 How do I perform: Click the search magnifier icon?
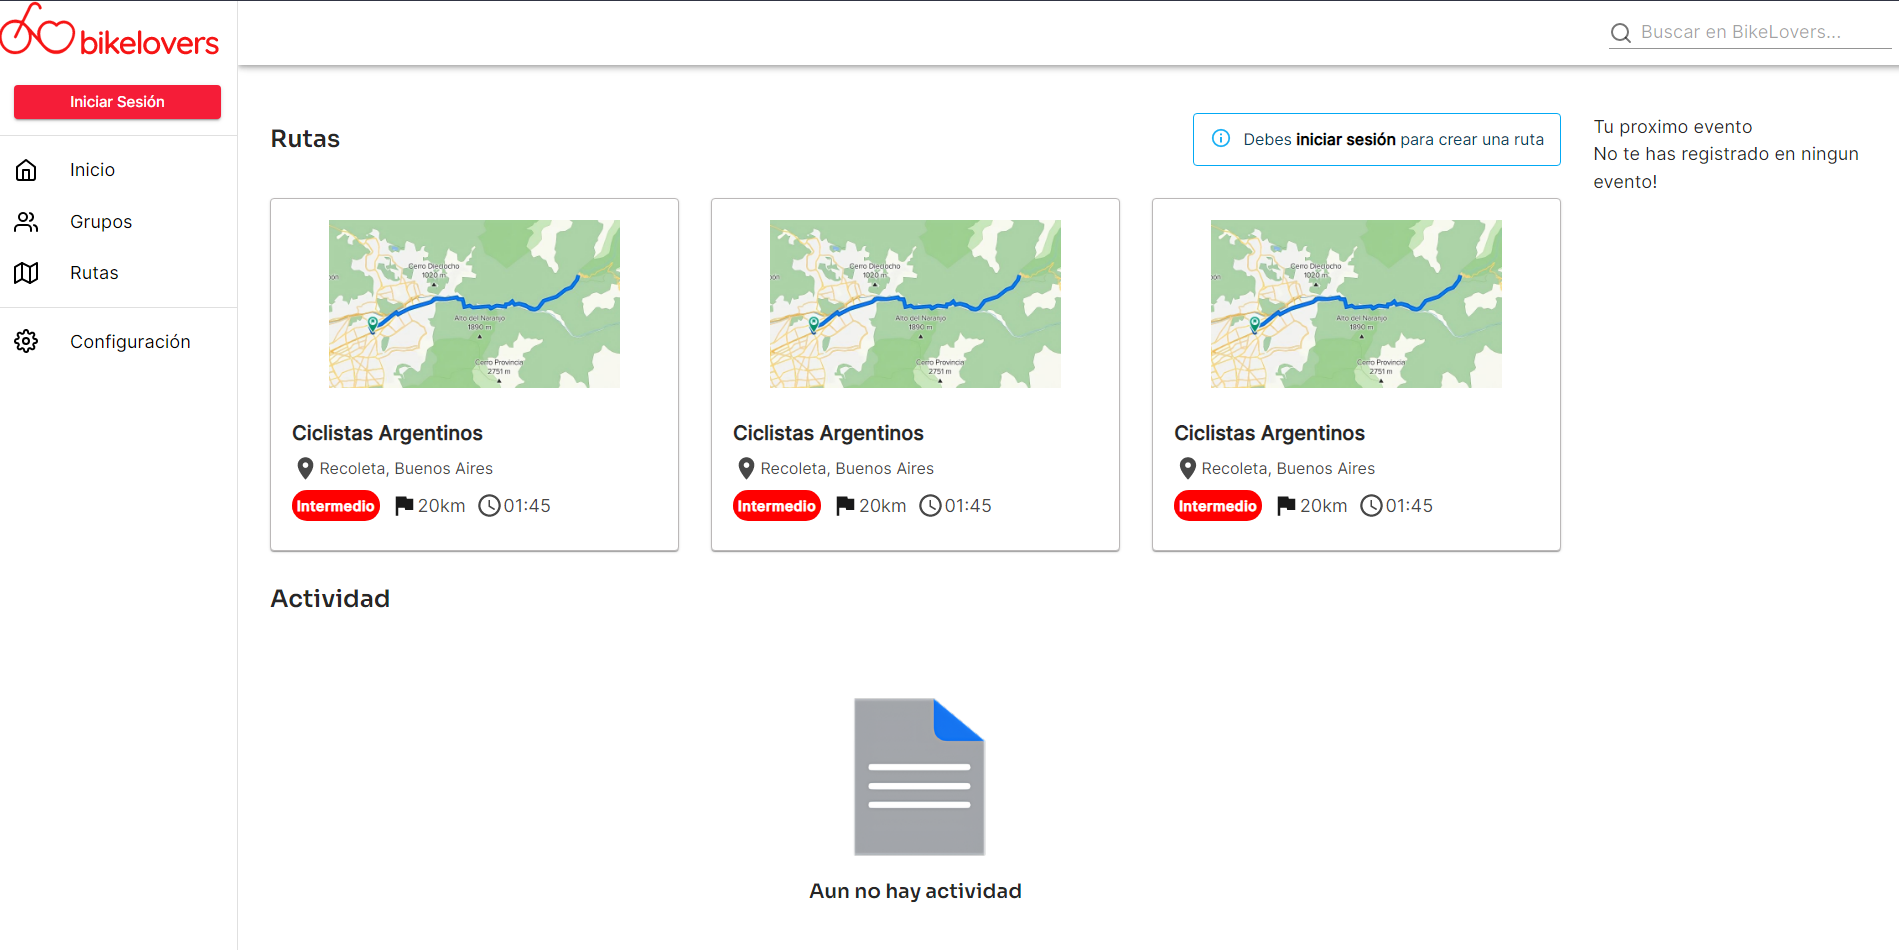tap(1620, 33)
